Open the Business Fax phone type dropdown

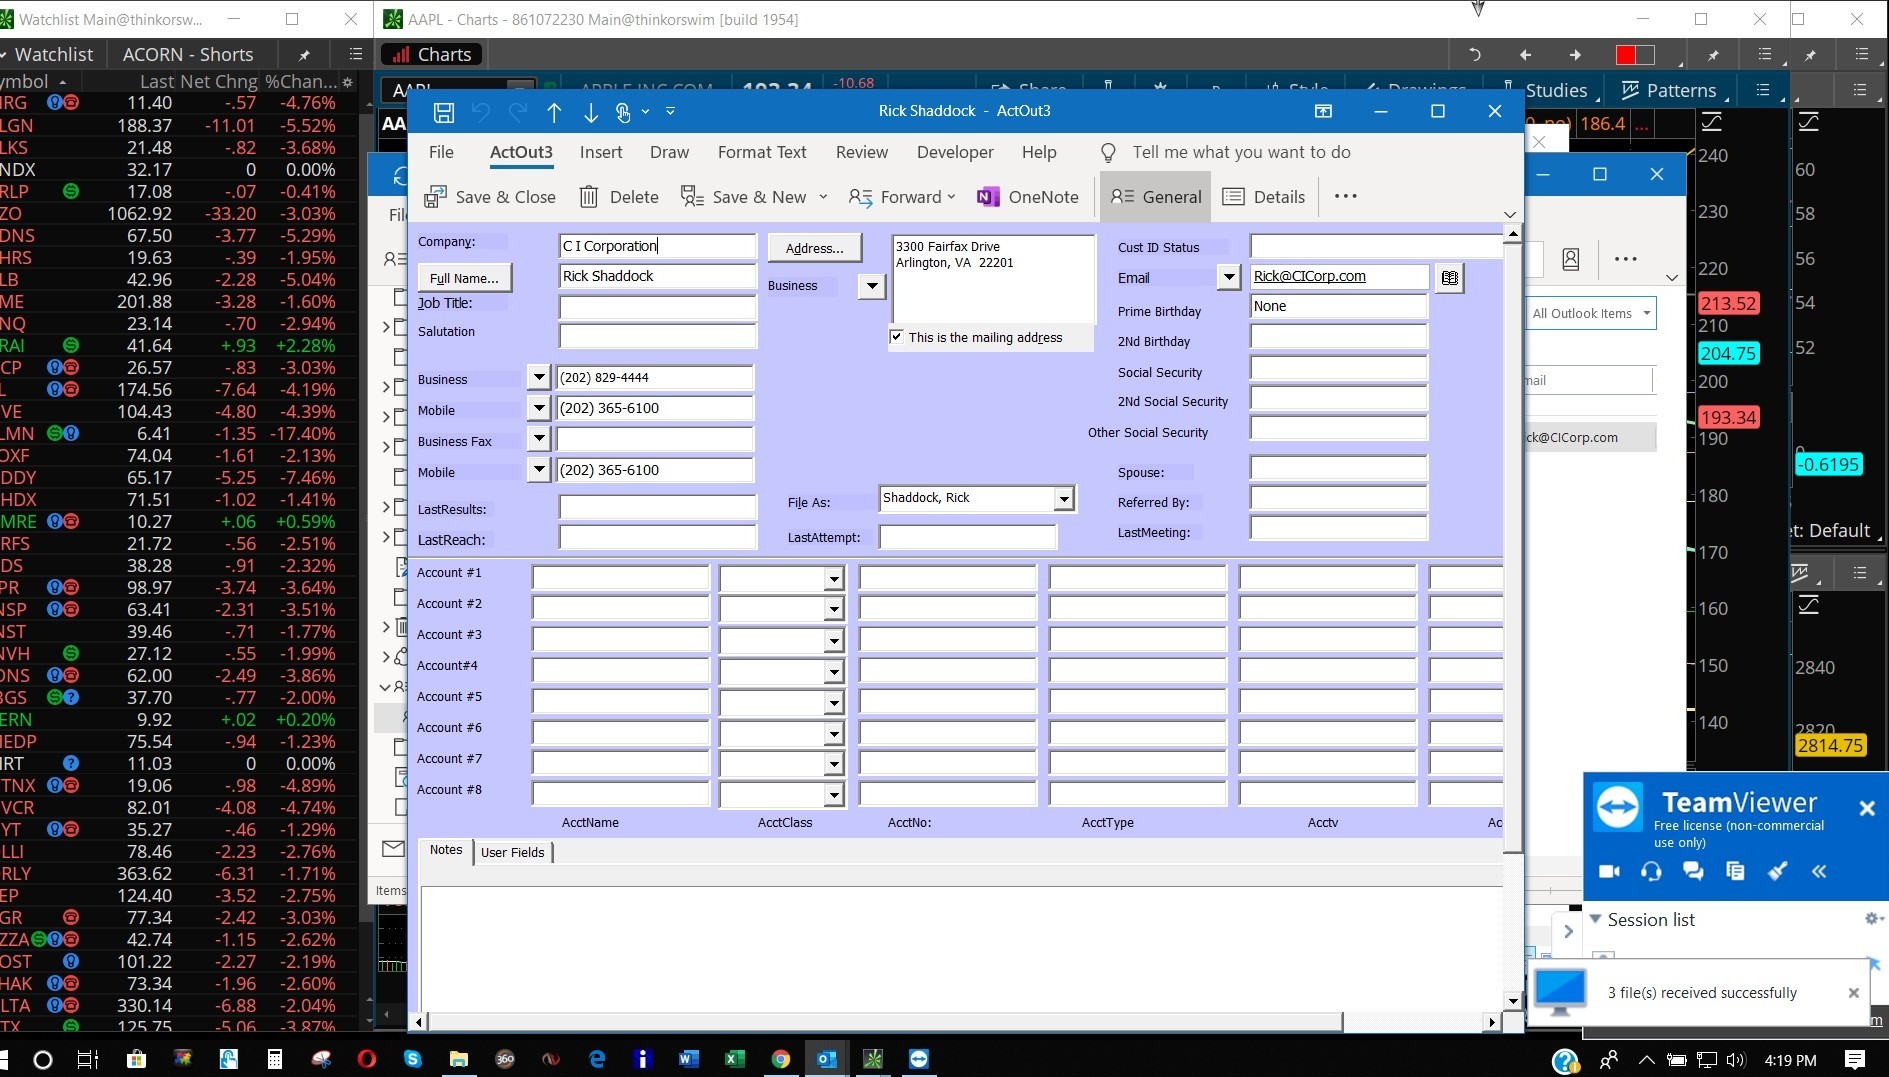point(539,439)
